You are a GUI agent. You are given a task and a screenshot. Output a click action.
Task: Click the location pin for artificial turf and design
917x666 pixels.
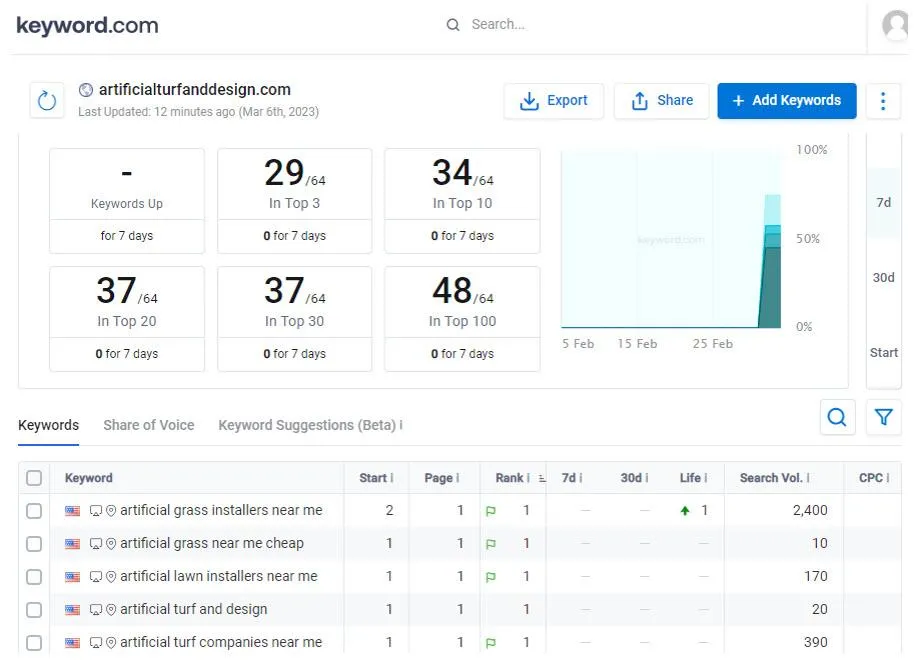[x=111, y=610]
